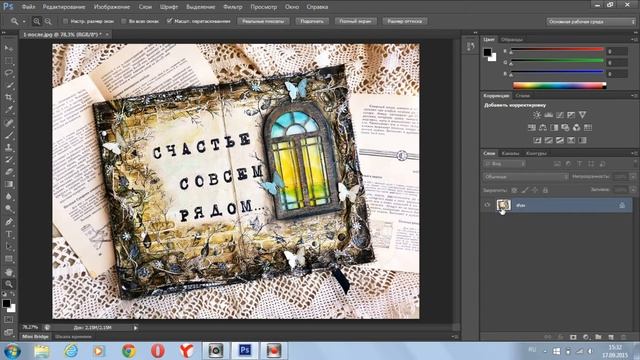
Task: Open Google Chrome from the taskbar
Action: click(x=129, y=351)
